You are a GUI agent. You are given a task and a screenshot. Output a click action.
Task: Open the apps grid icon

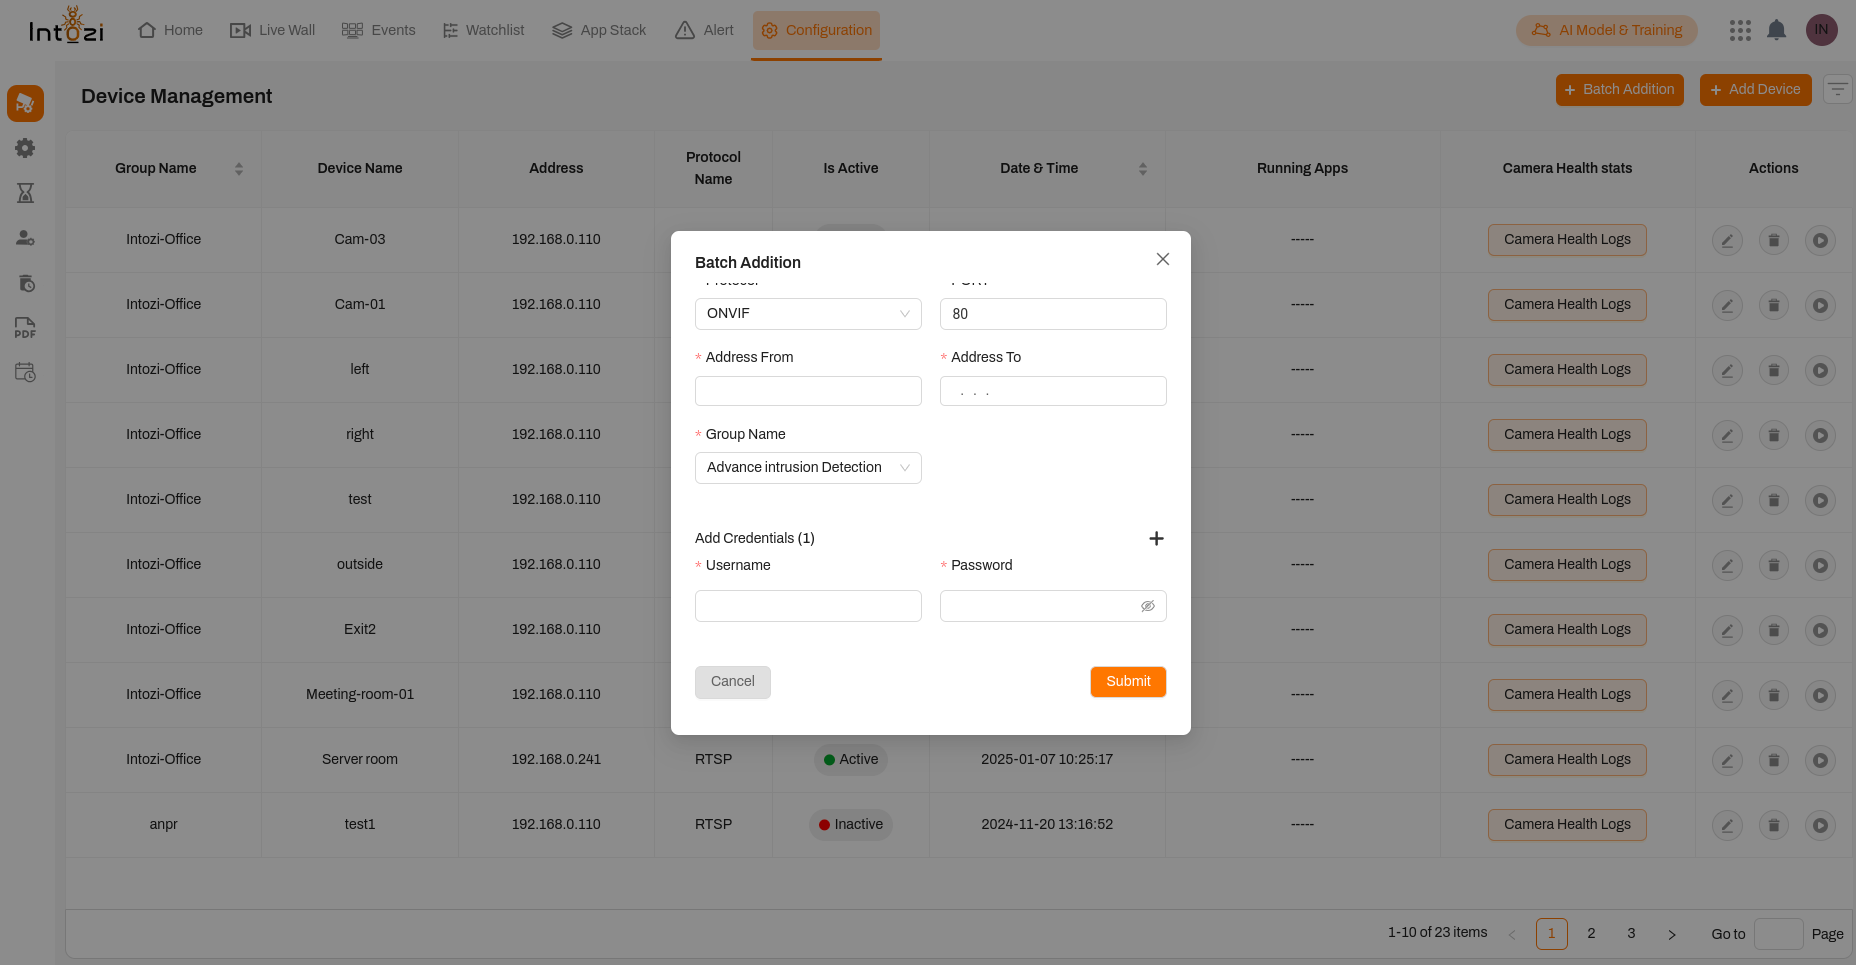pyautogui.click(x=1740, y=30)
